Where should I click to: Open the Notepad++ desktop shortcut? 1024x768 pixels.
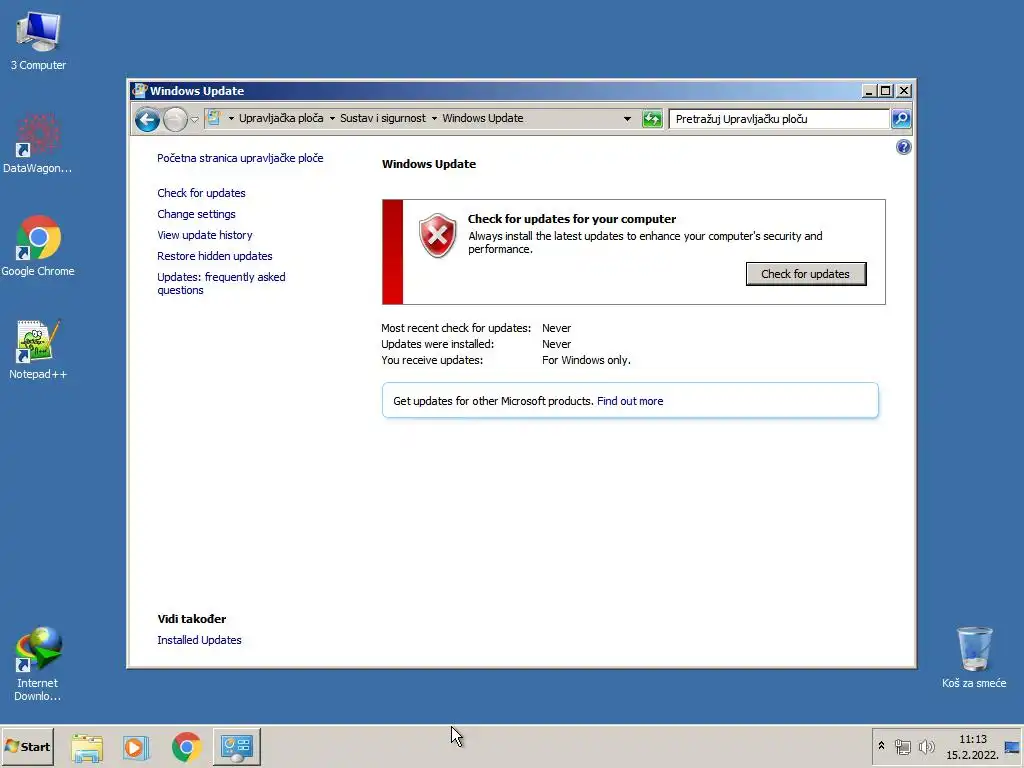tap(38, 349)
